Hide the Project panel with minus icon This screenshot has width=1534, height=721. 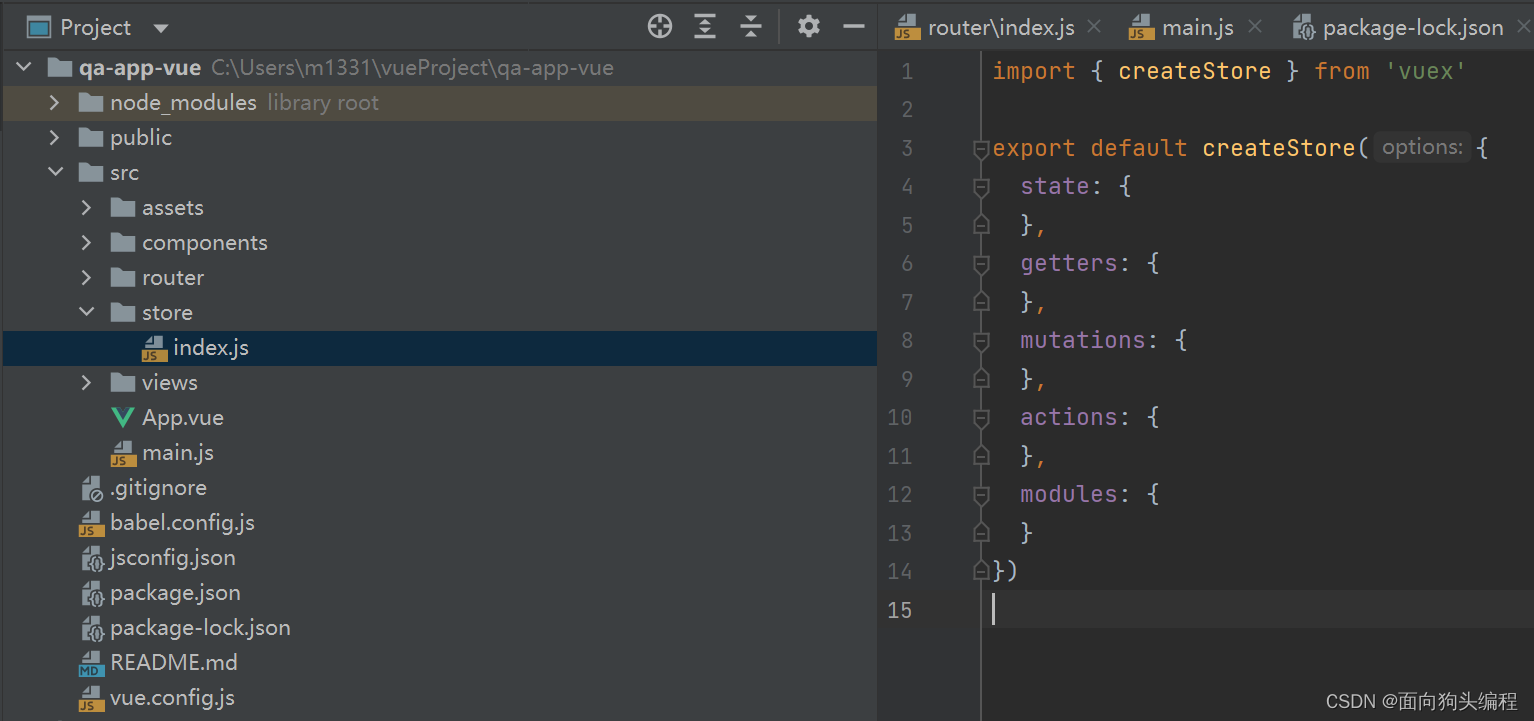[x=853, y=27]
